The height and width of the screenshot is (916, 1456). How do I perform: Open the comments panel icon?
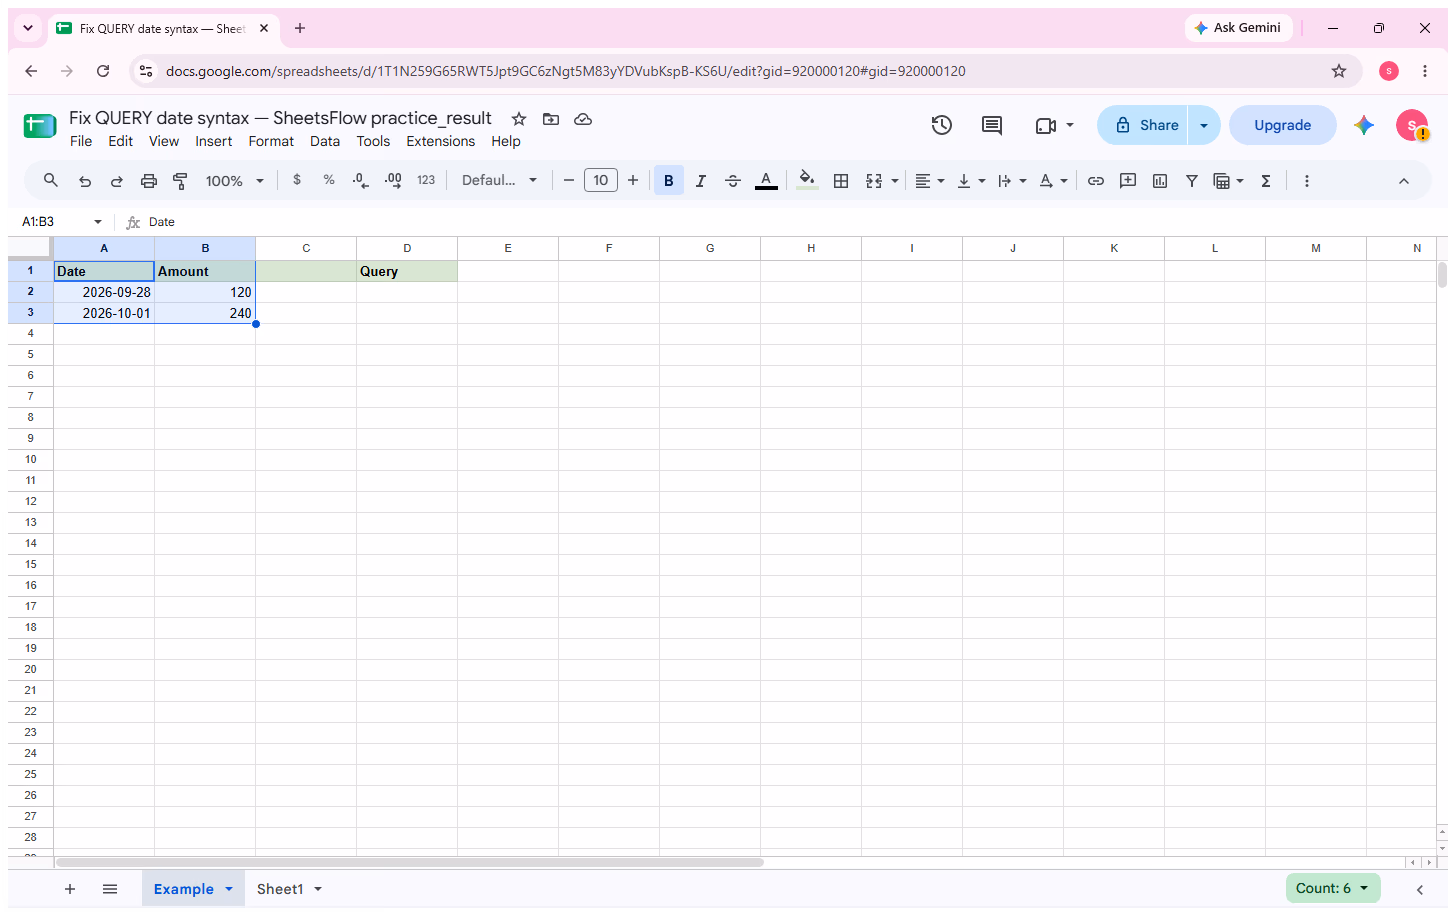(x=992, y=125)
